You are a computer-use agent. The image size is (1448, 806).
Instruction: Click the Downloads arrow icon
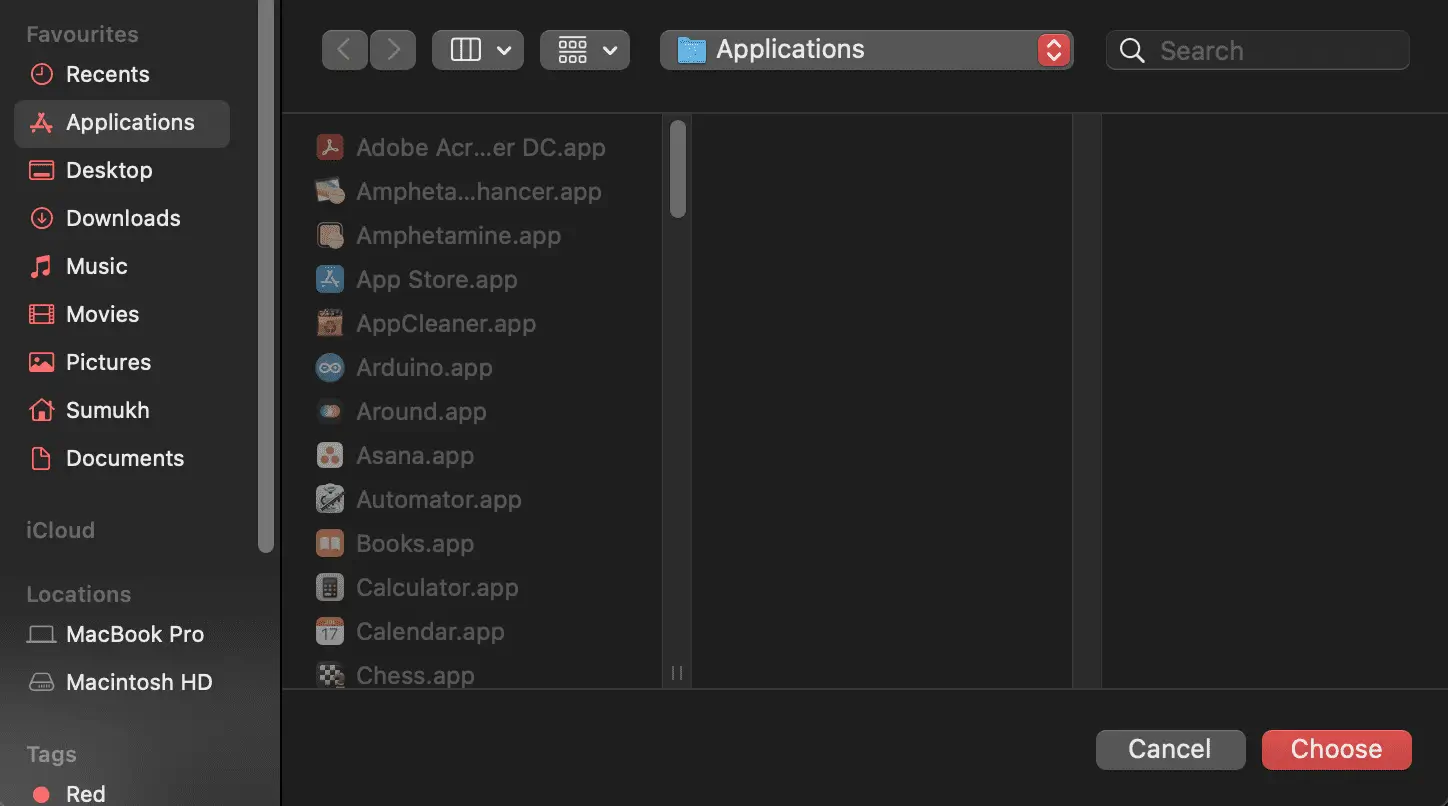click(41, 219)
